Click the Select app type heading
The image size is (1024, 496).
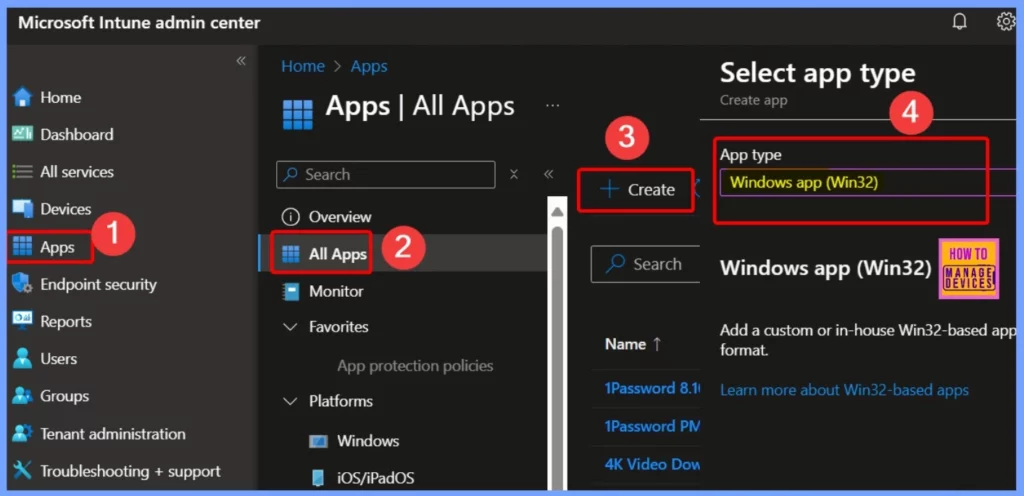(818, 73)
